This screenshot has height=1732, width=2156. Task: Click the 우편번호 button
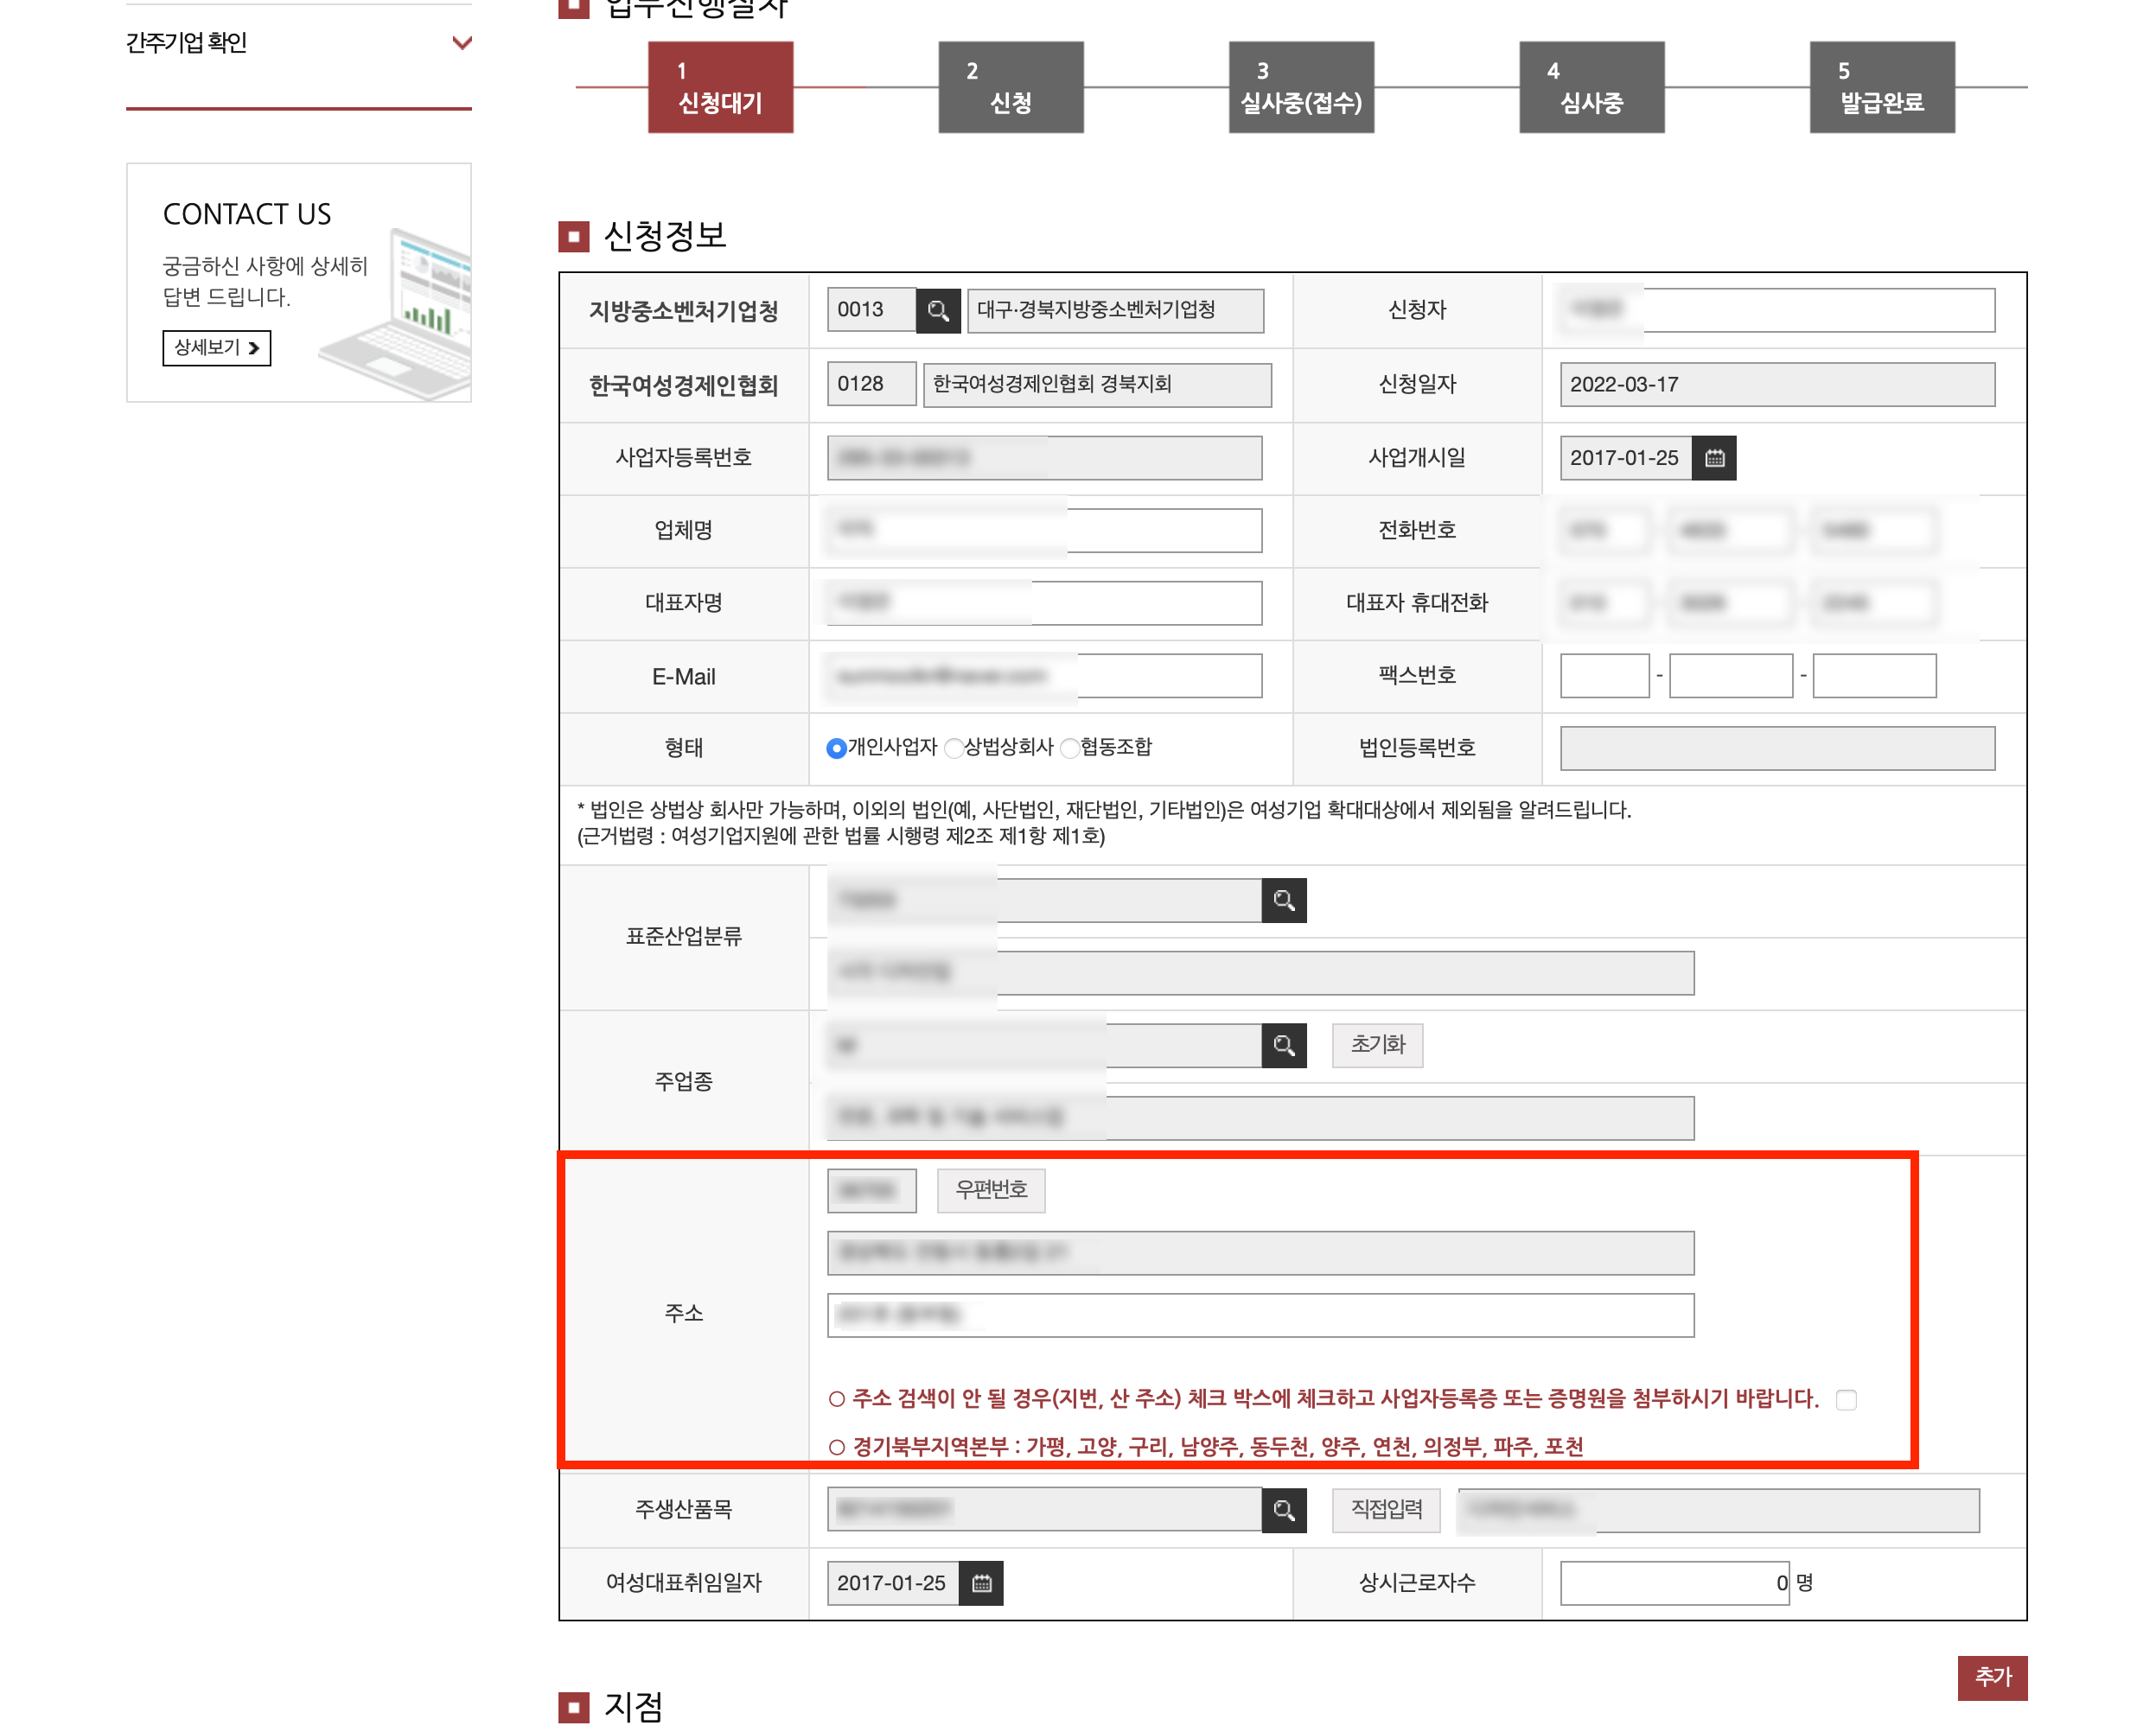[991, 1190]
